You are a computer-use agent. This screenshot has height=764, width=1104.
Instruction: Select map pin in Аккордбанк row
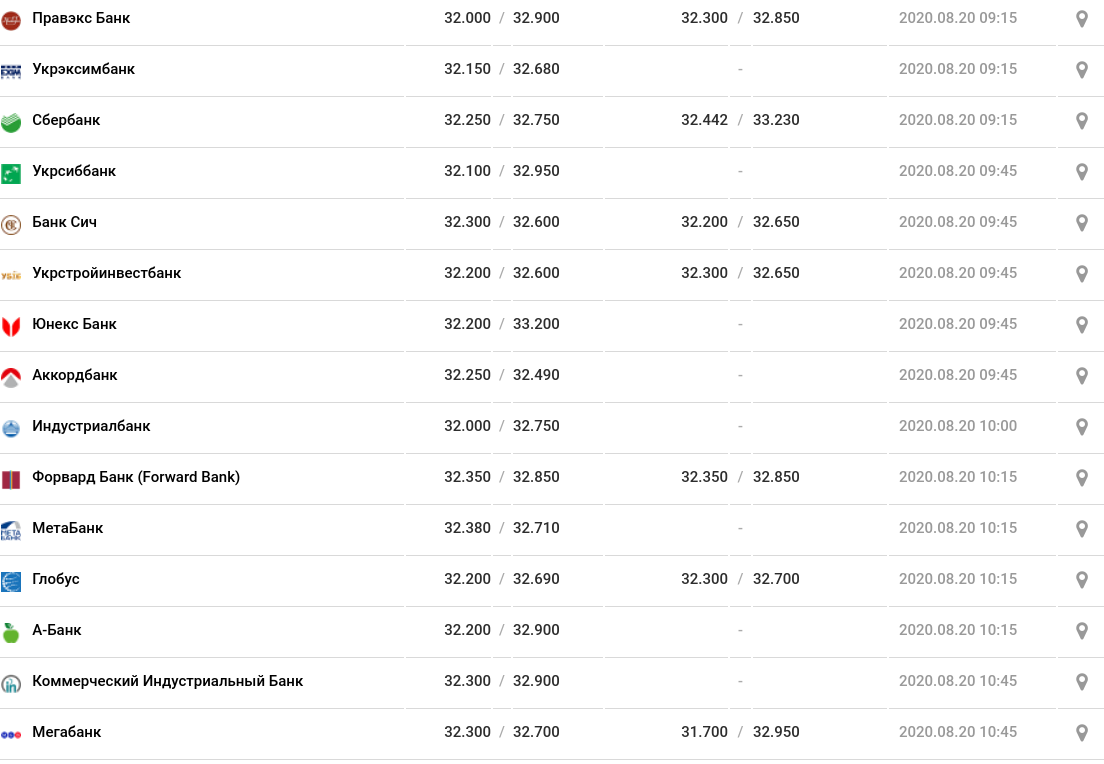coord(1082,376)
